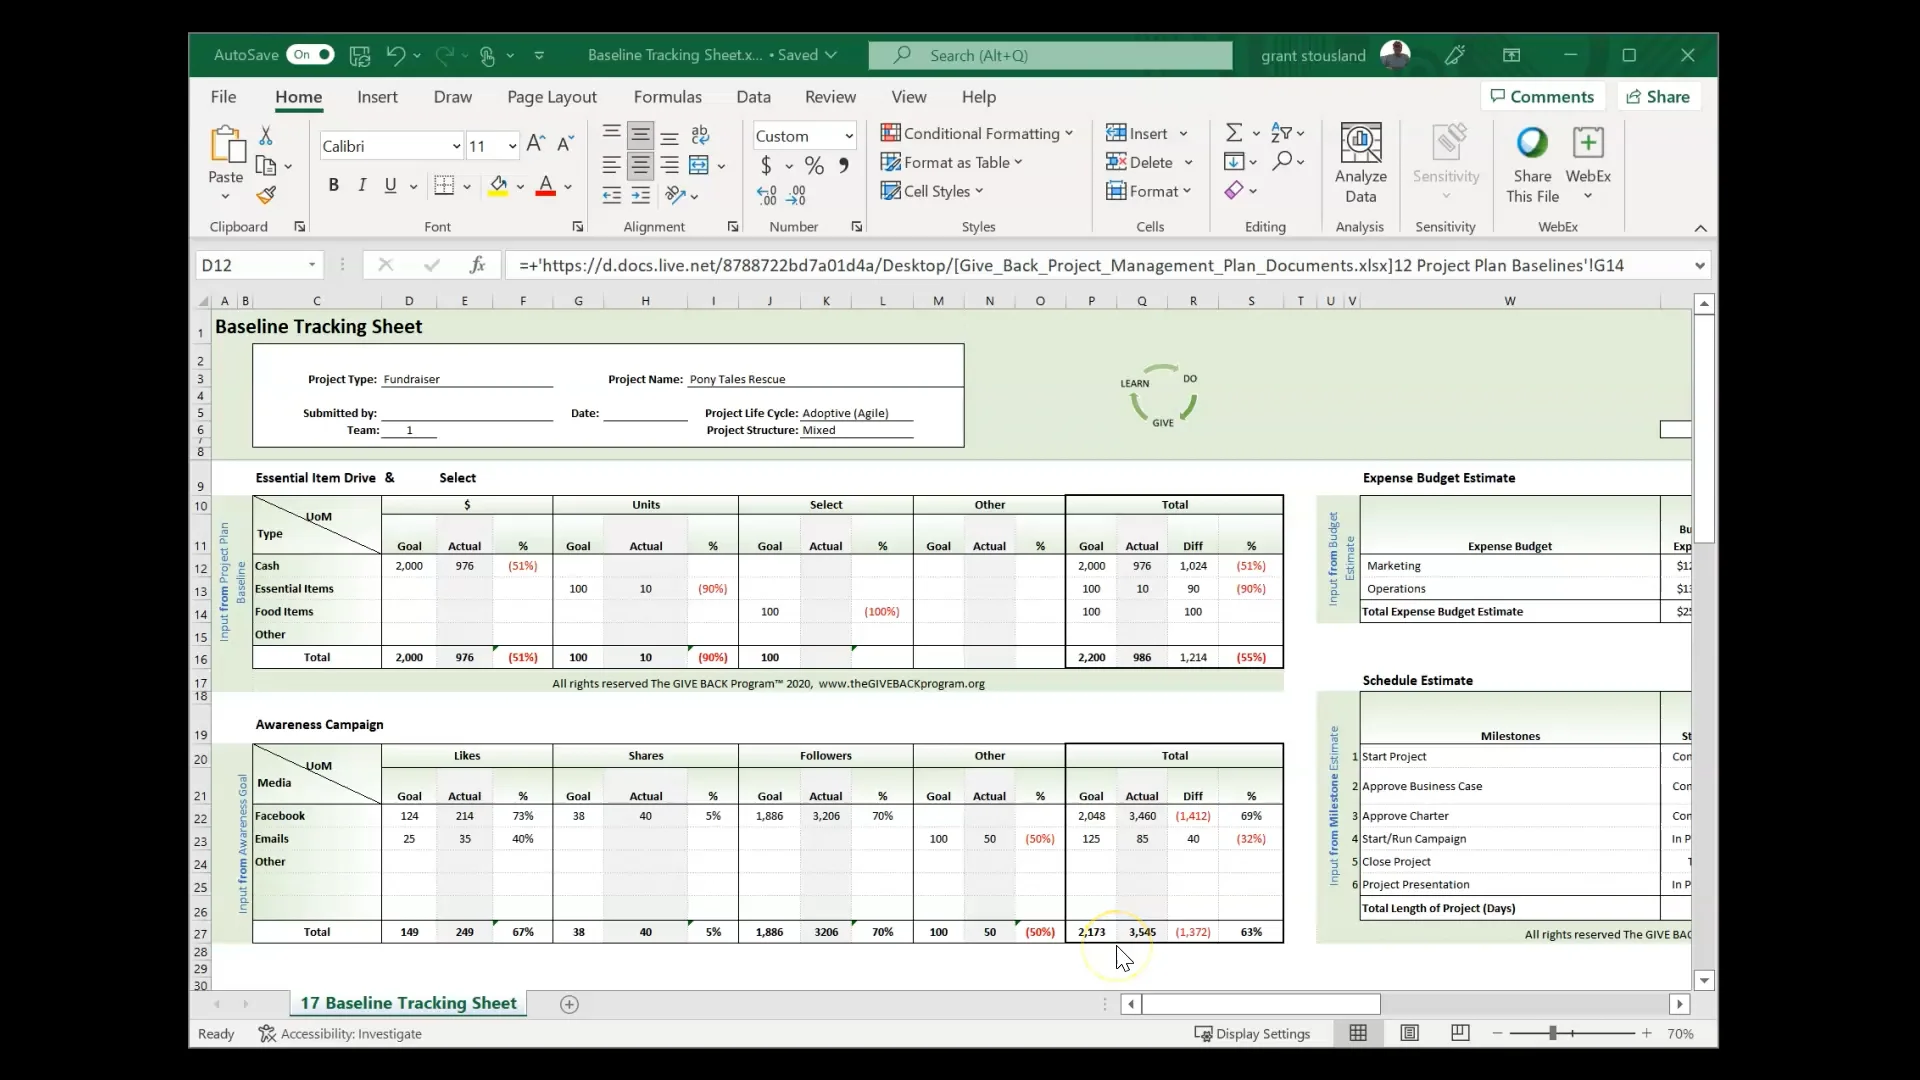Open the Custom number format dropdown
The height and width of the screenshot is (1080, 1920).
coord(849,136)
